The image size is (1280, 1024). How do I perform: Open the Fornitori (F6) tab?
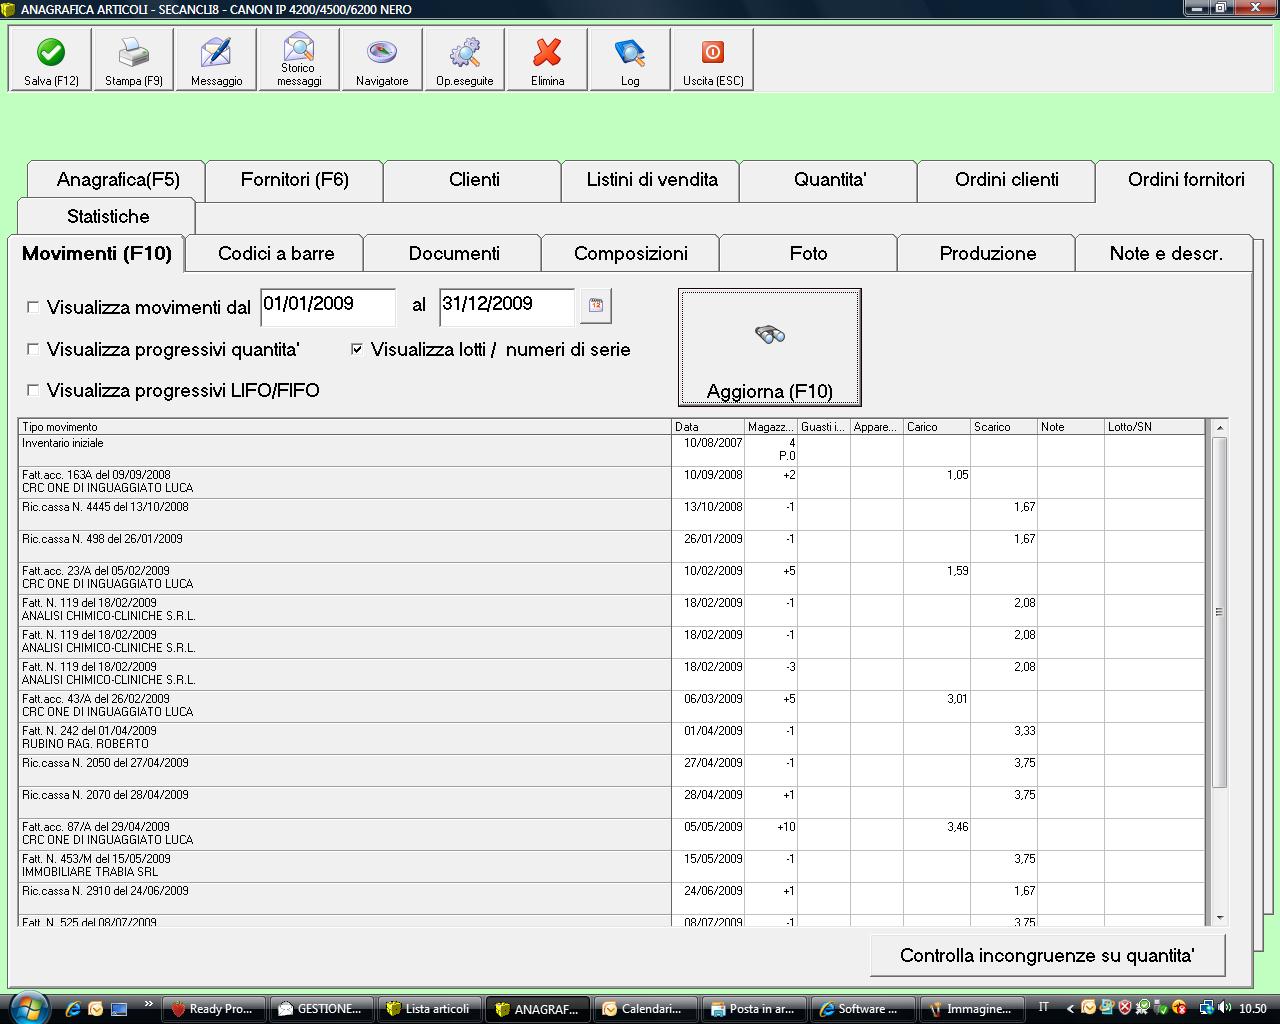tap(295, 180)
